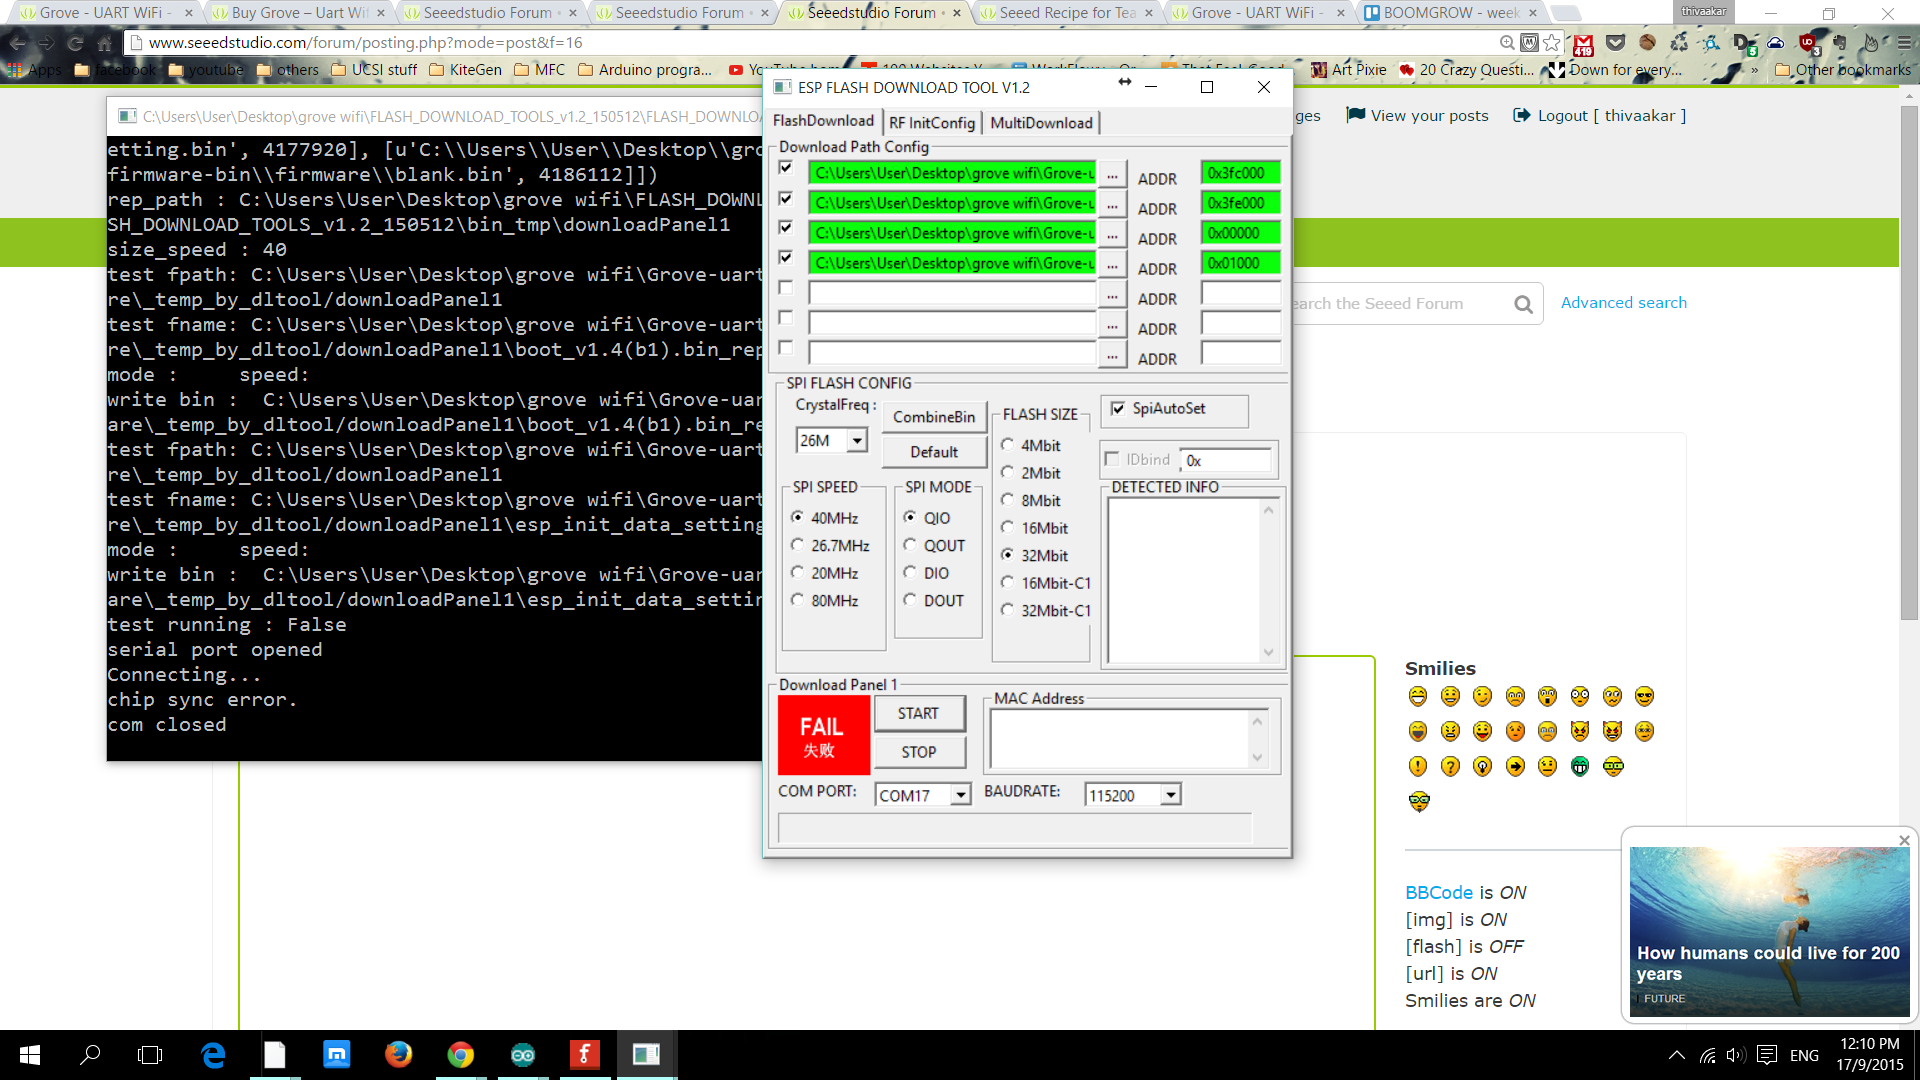
Task: Click the Default button in SPI Flash Config
Action: point(932,451)
